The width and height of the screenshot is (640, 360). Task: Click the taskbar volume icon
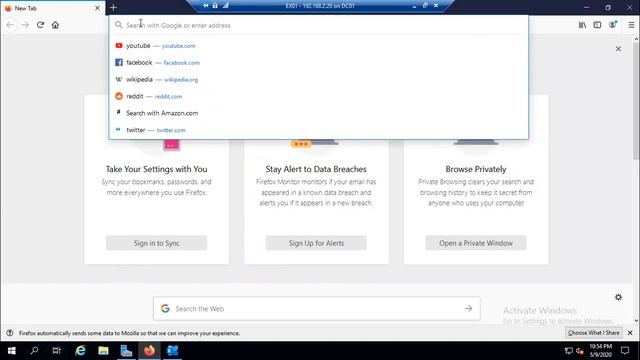[580, 351]
